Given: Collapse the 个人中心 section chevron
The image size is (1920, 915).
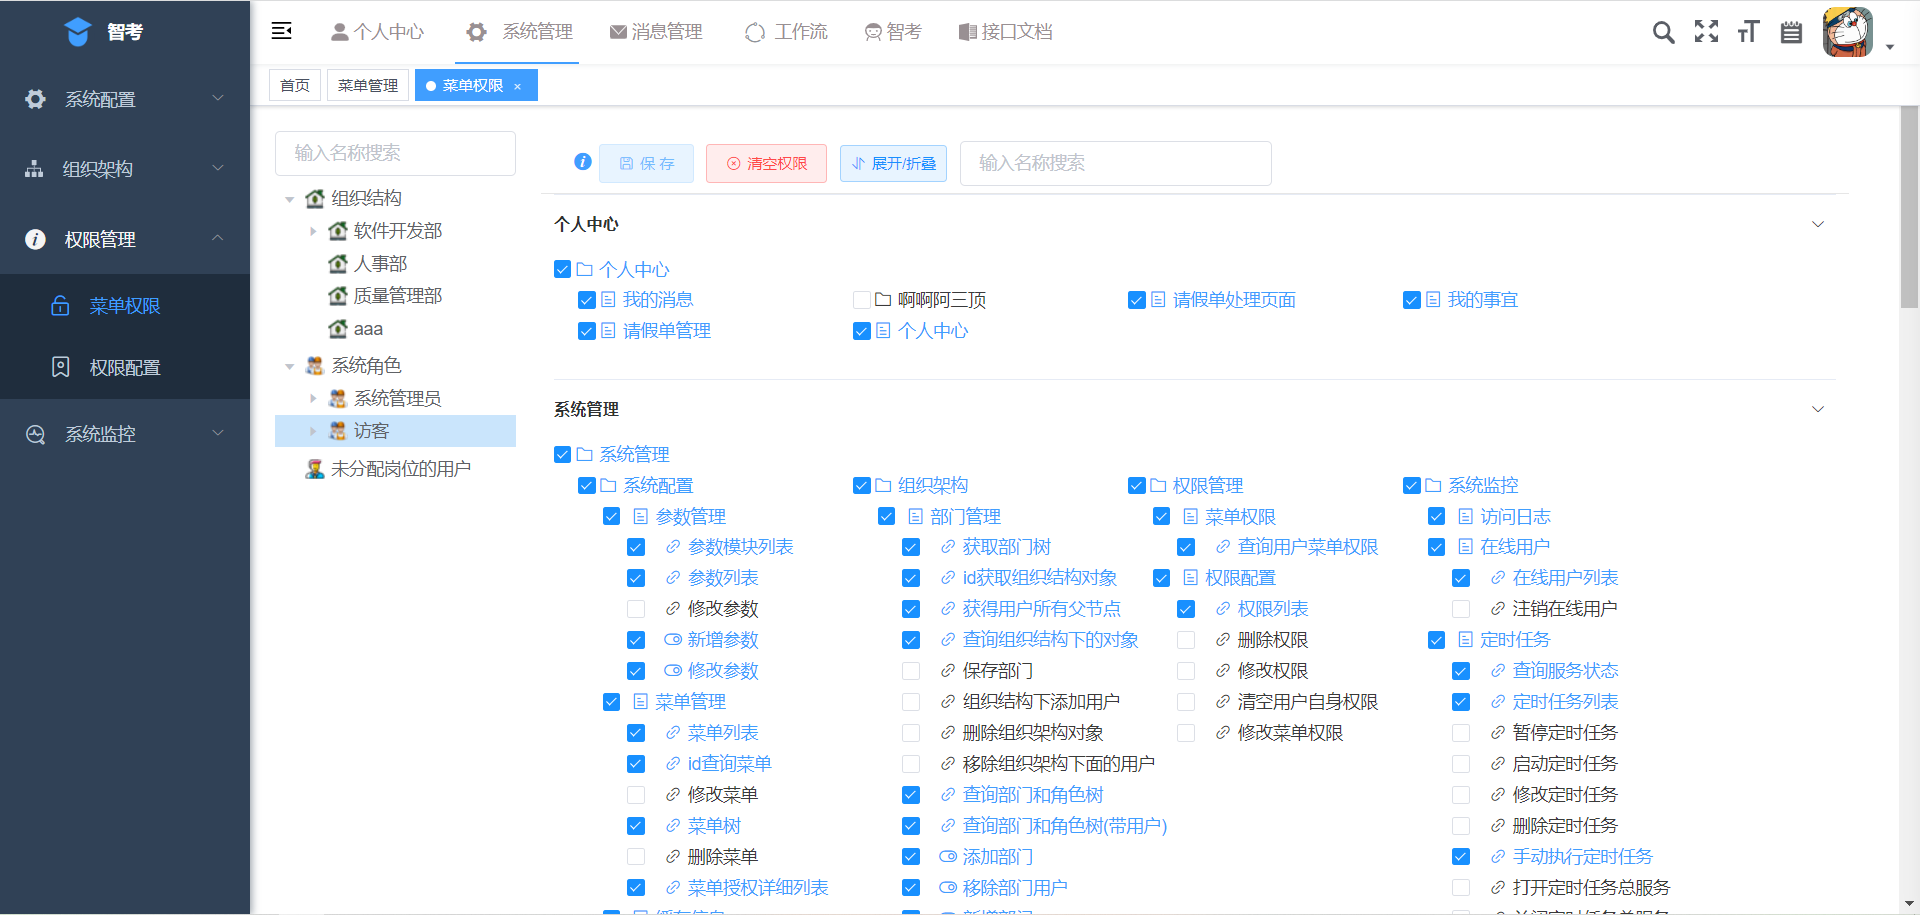Looking at the screenshot, I should [1817, 224].
